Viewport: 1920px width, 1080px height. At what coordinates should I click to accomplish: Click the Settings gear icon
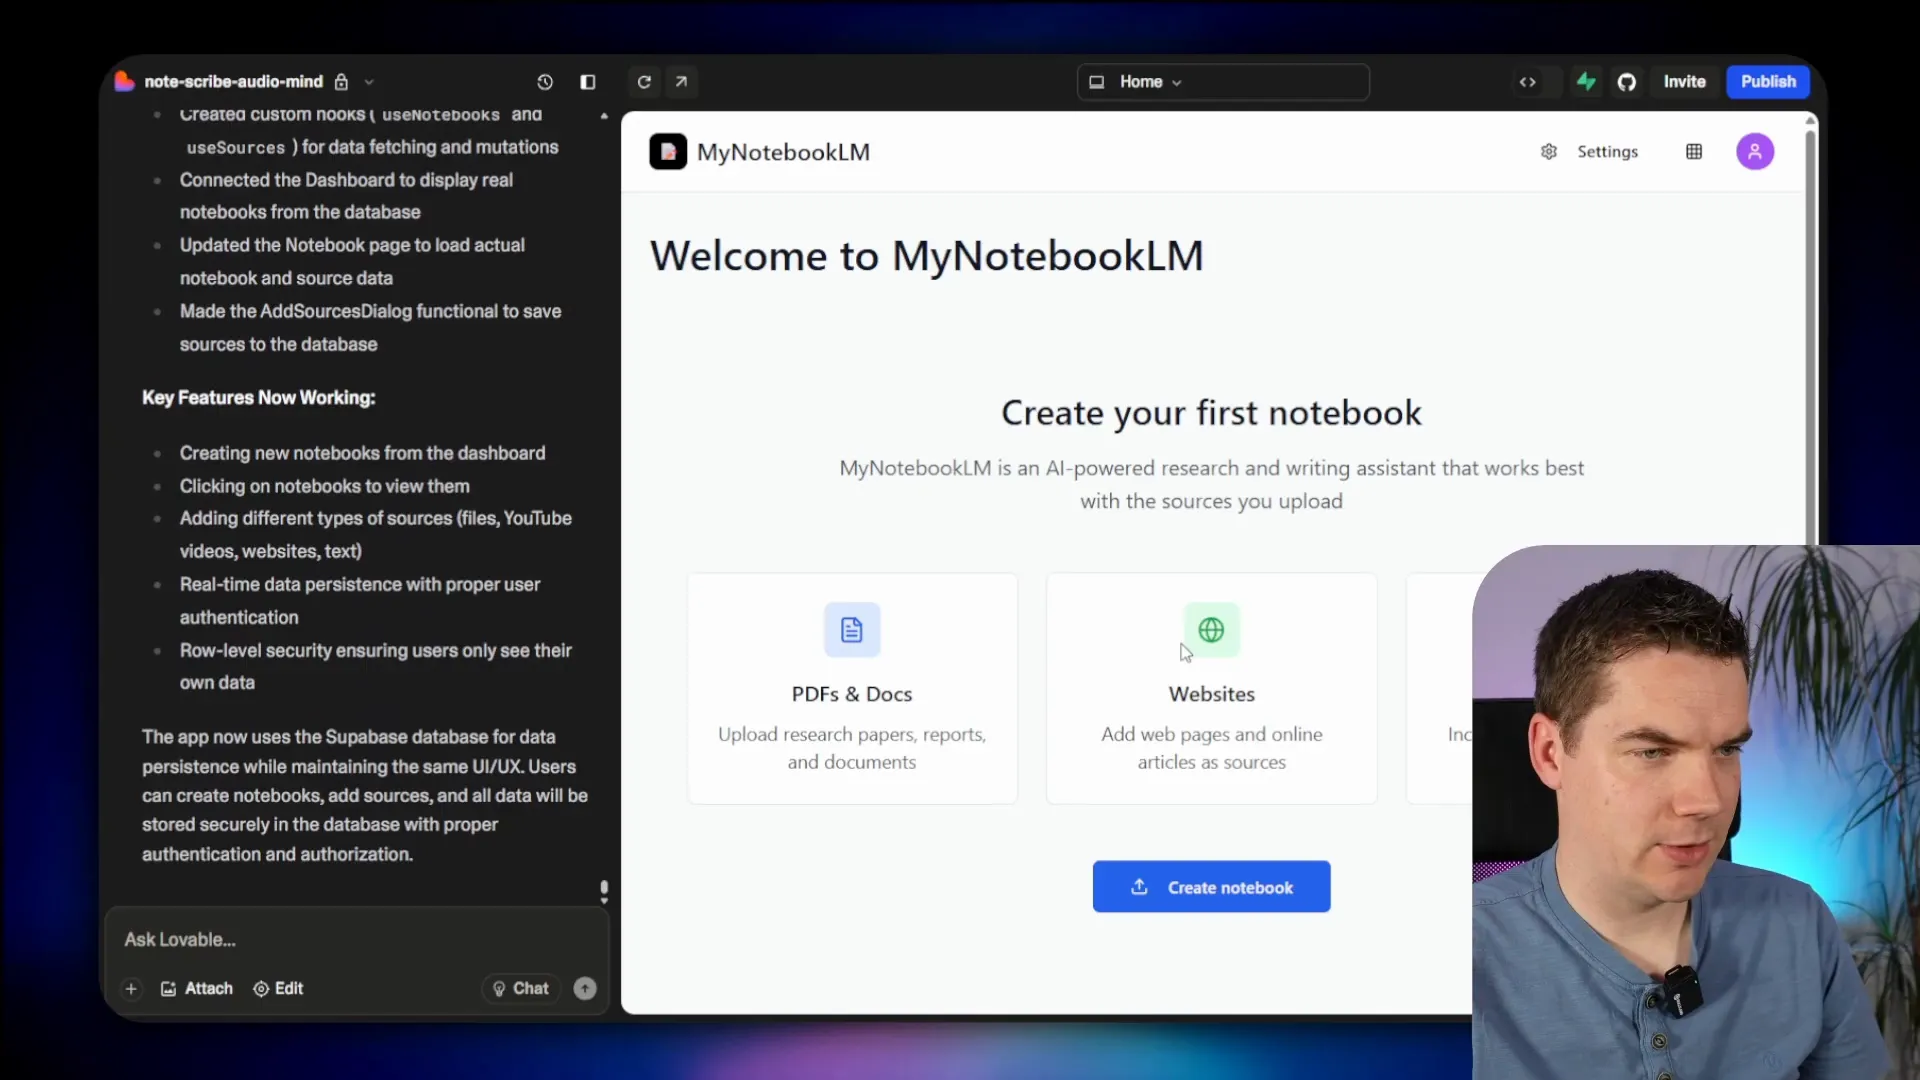click(x=1549, y=152)
